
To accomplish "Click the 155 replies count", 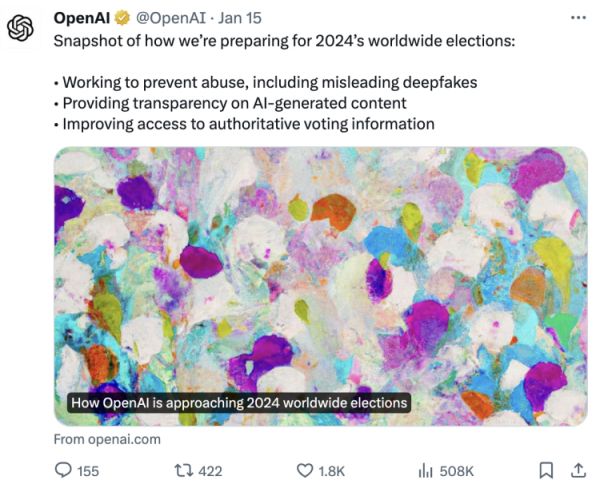I will click(88, 471).
